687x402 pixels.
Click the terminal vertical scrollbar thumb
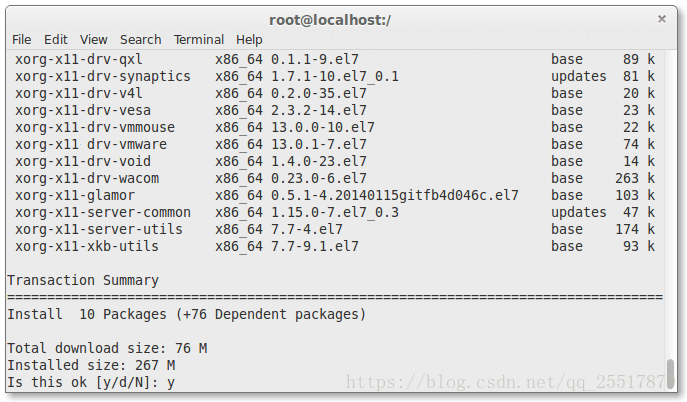tap(670, 373)
